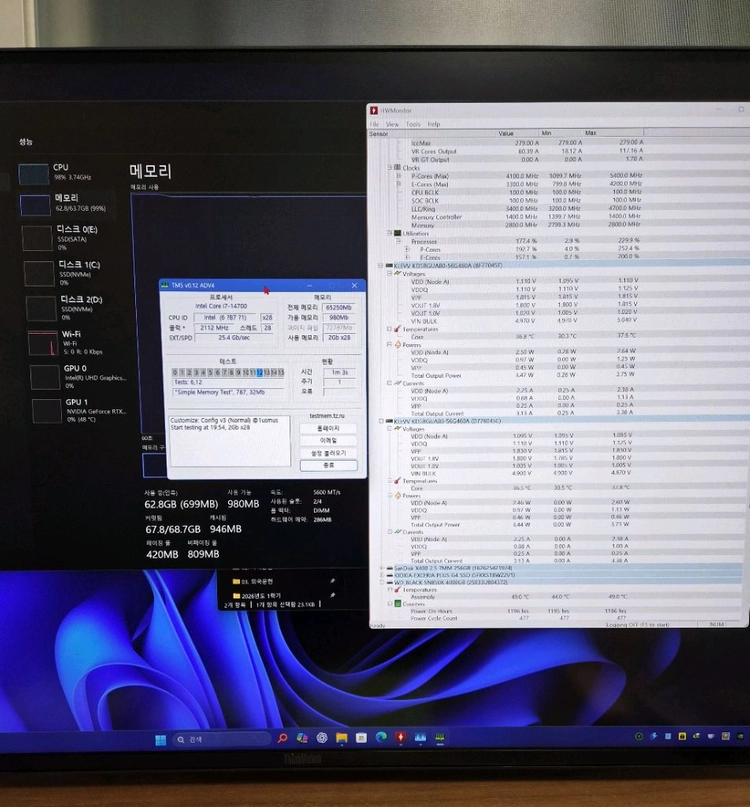Select 디스크 0(E:) in Task Manager sidebar

point(69,238)
